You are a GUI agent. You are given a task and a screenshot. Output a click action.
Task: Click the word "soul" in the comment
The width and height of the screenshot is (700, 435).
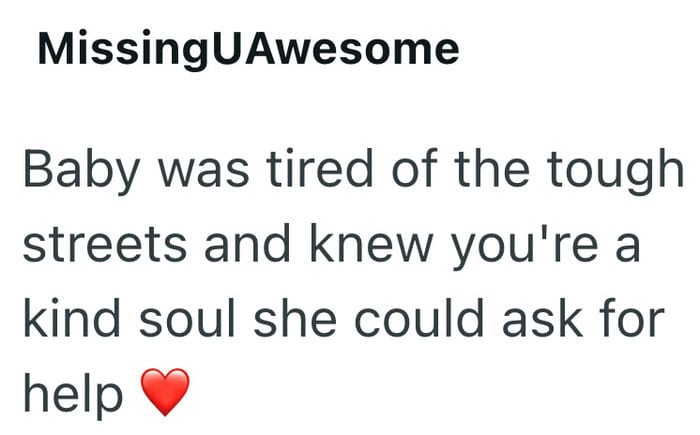[x=204, y=320]
